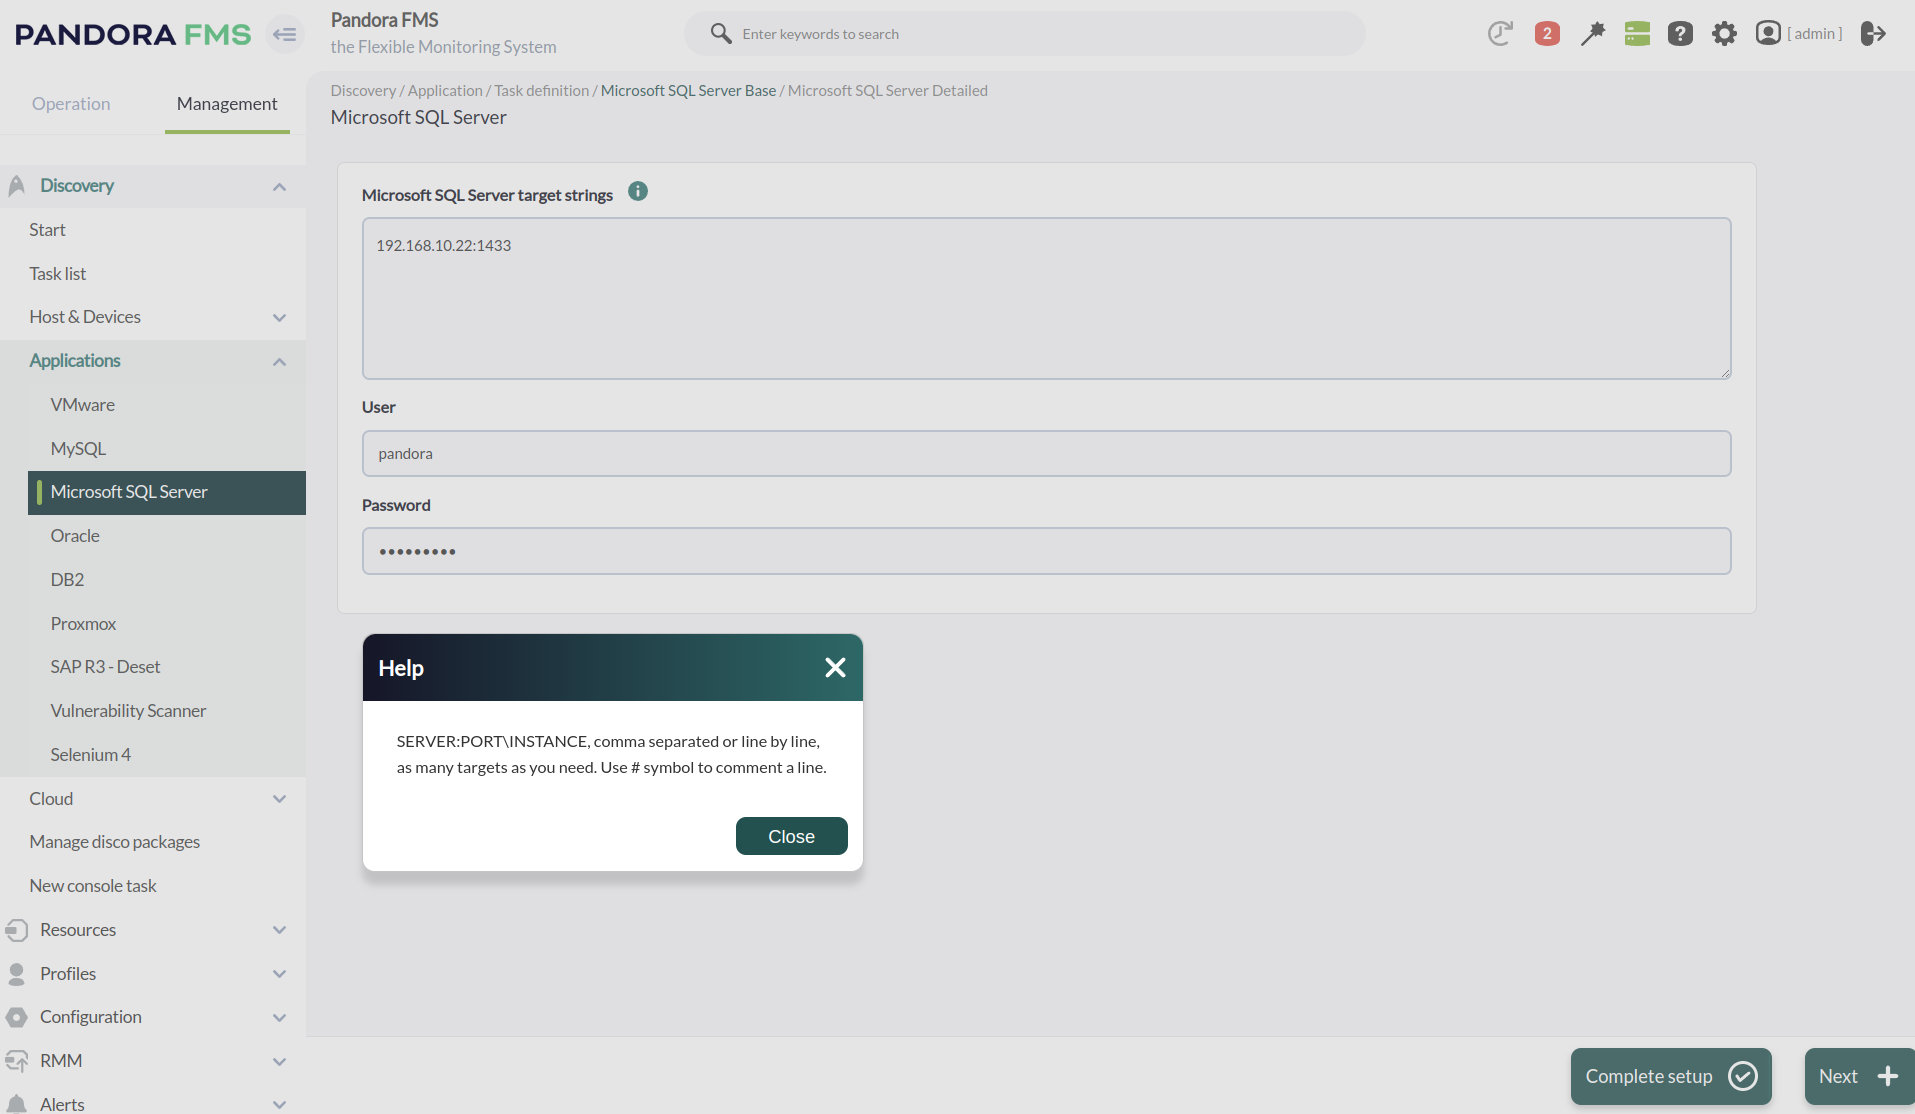Open the help question mark icon
1915x1114 pixels.
pyautogui.click(x=1680, y=34)
